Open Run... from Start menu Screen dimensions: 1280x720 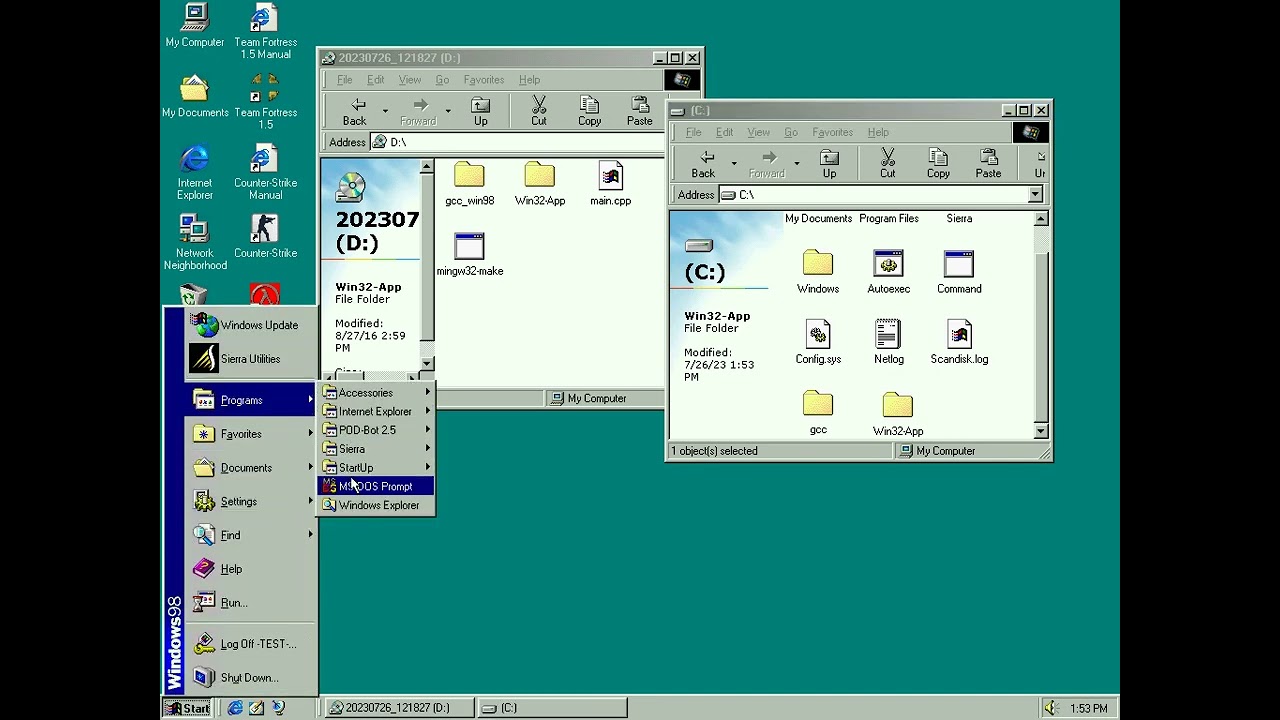pos(251,603)
